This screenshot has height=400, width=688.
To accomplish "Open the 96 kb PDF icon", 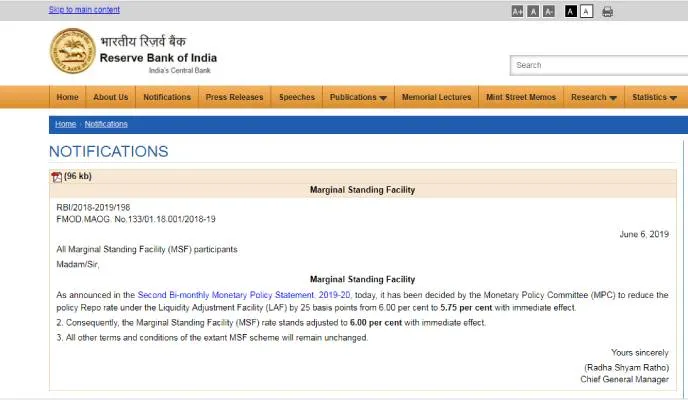I will click(x=56, y=177).
